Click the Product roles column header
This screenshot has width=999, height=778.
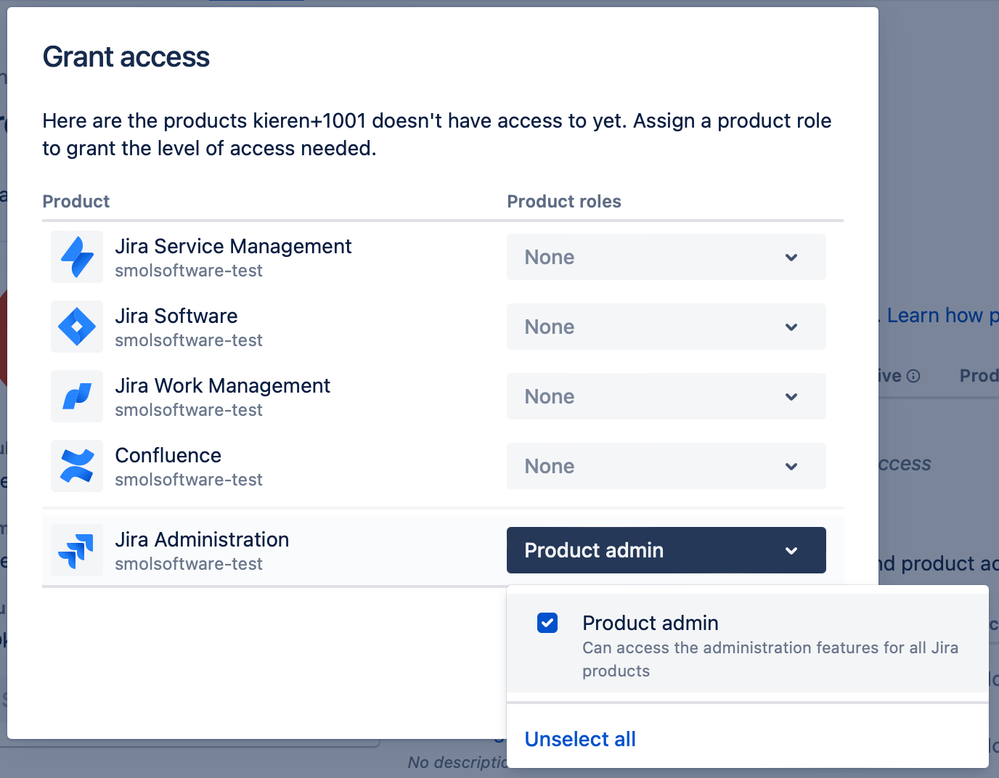[564, 201]
